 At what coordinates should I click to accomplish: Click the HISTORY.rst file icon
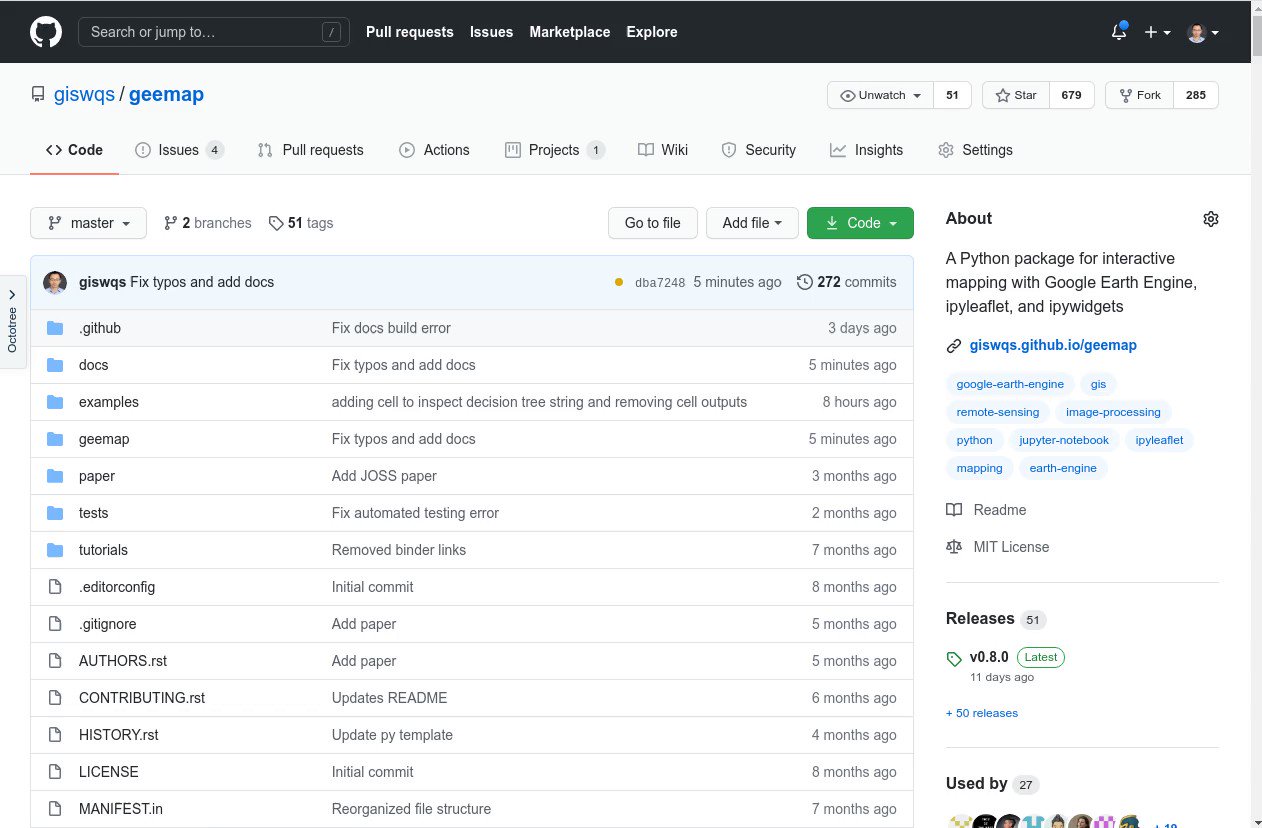tap(55, 735)
